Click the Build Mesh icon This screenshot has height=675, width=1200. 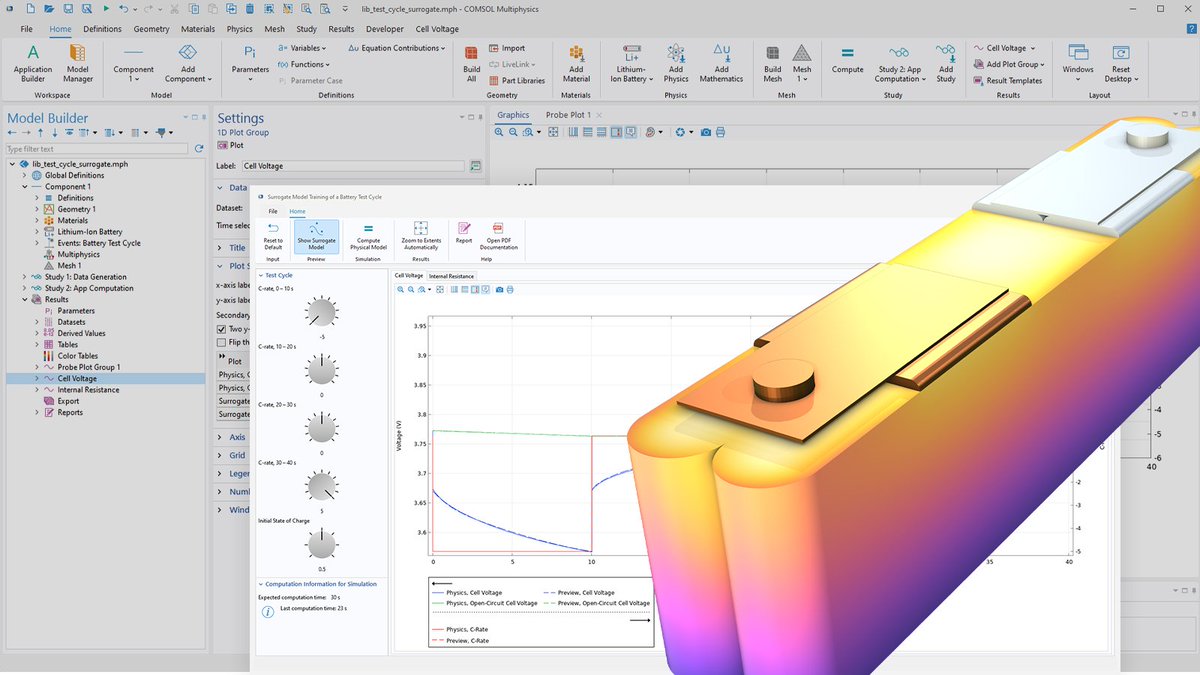[773, 63]
